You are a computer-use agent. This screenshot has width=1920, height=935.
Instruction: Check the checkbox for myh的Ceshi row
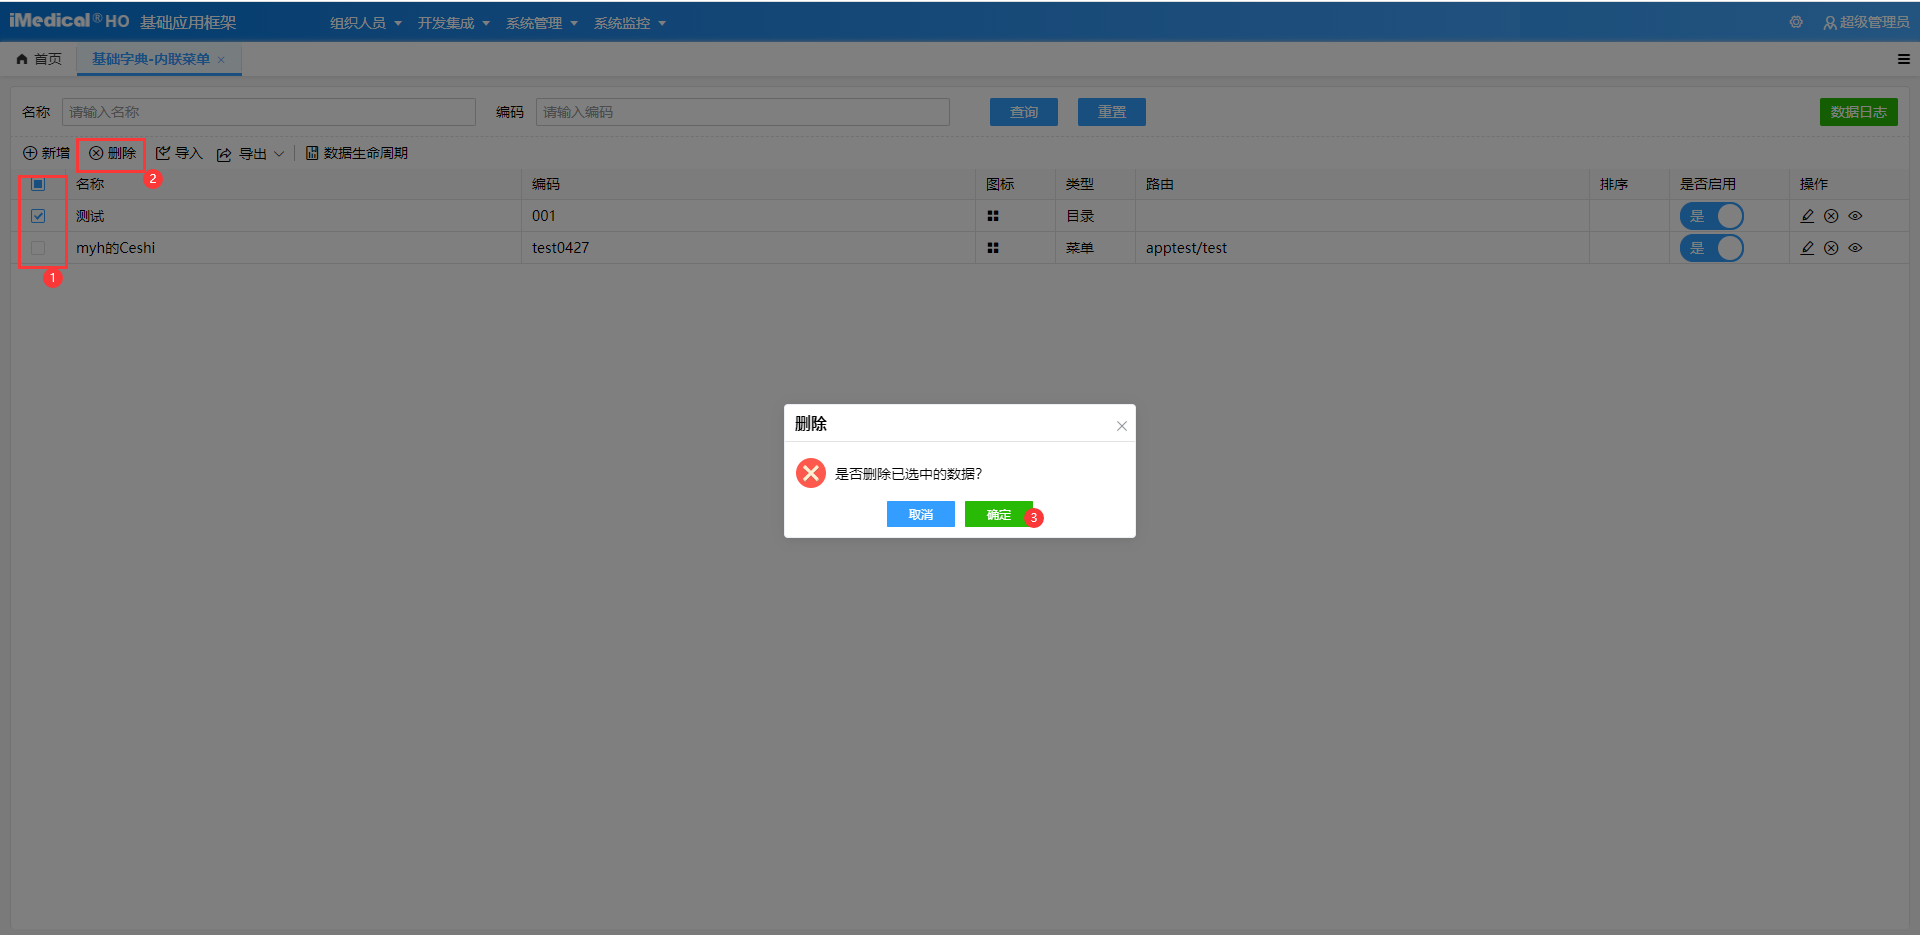pos(38,248)
